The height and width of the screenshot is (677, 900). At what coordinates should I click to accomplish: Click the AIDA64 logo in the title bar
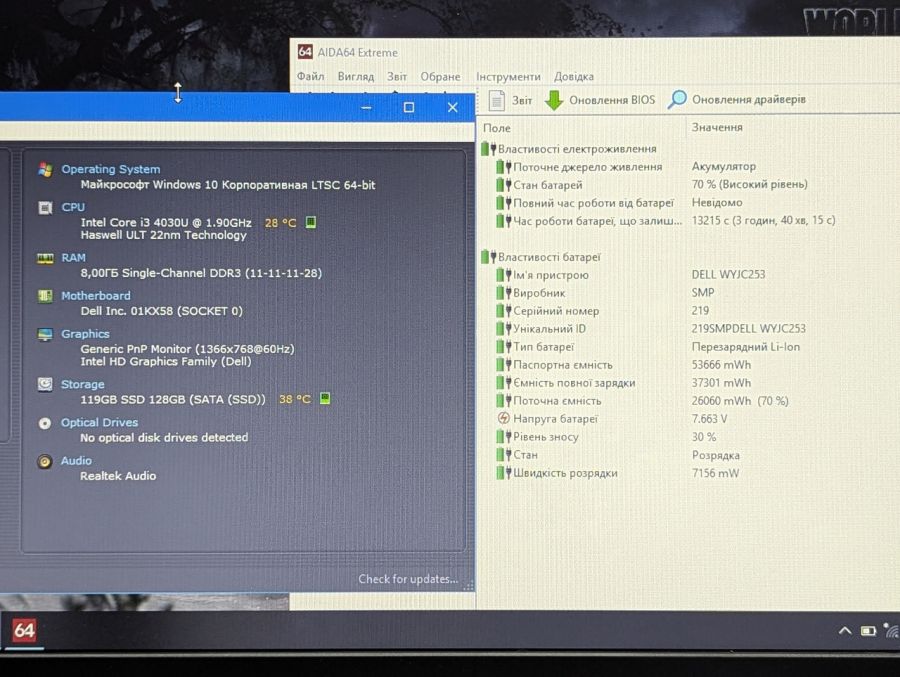click(305, 52)
